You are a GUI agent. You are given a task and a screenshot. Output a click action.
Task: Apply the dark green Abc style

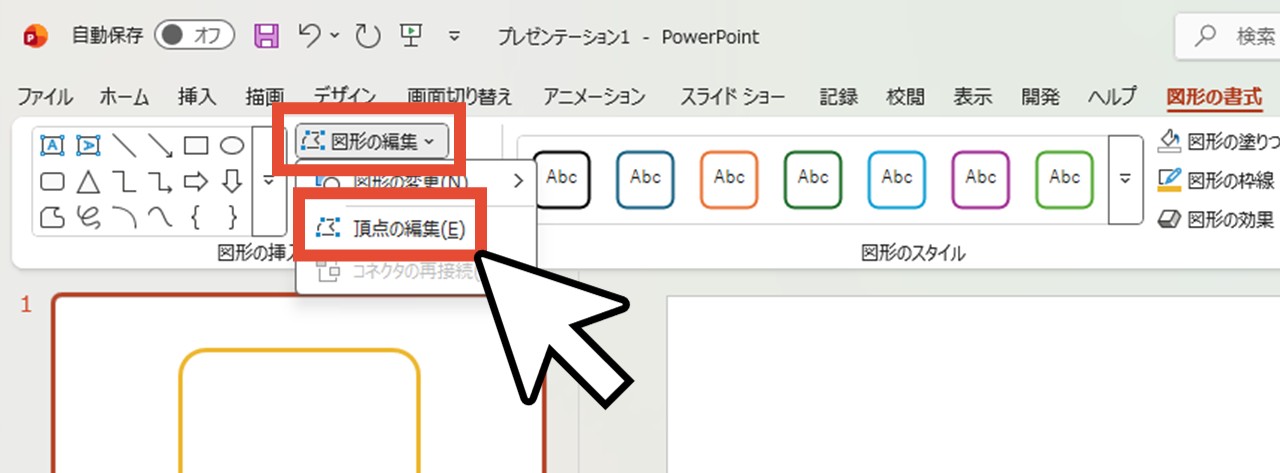tap(813, 178)
